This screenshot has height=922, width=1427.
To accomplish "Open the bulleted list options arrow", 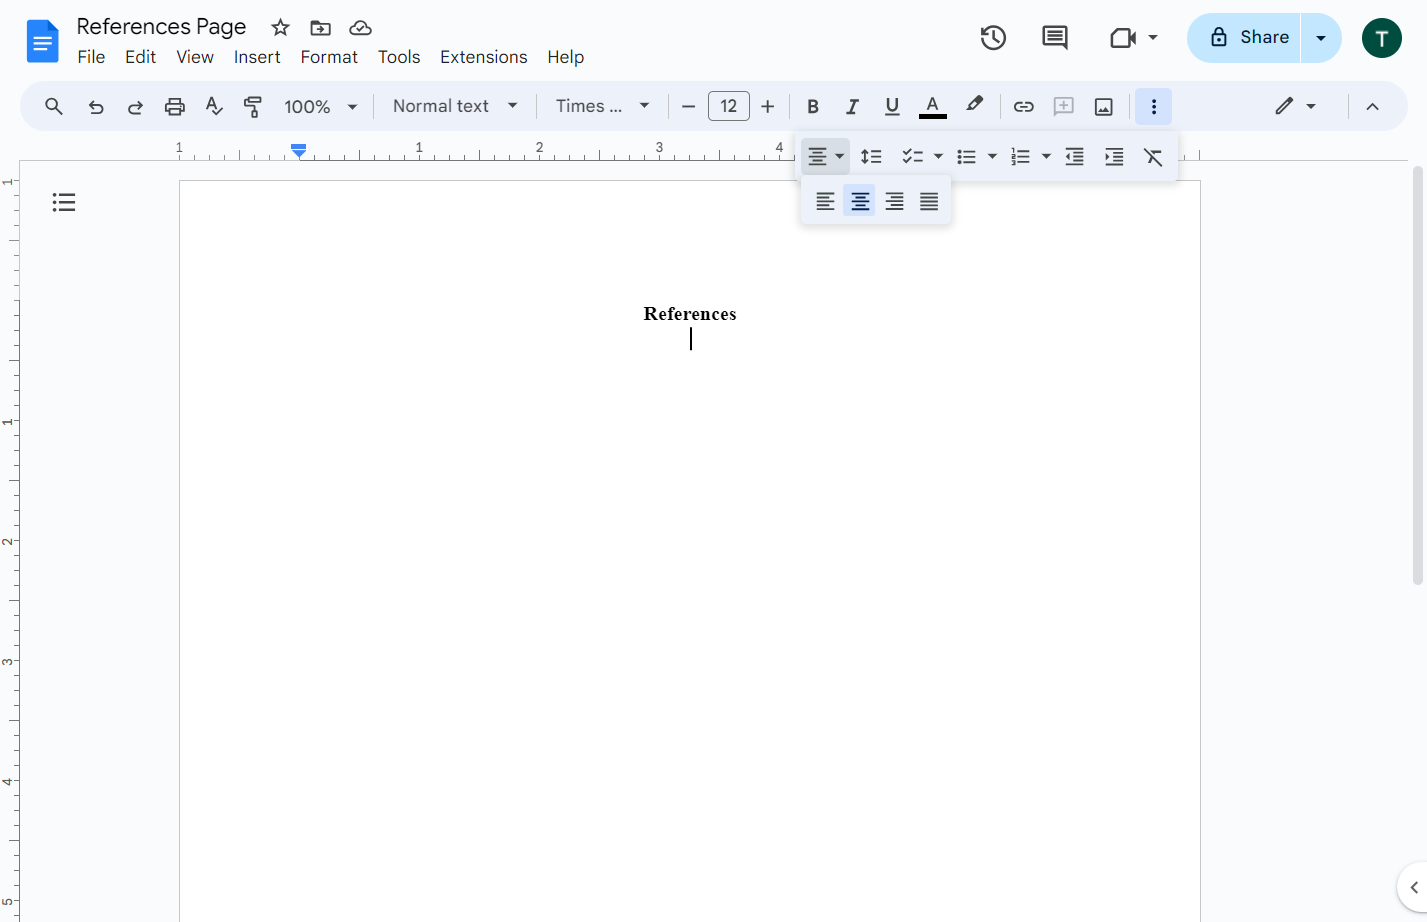I will (992, 157).
